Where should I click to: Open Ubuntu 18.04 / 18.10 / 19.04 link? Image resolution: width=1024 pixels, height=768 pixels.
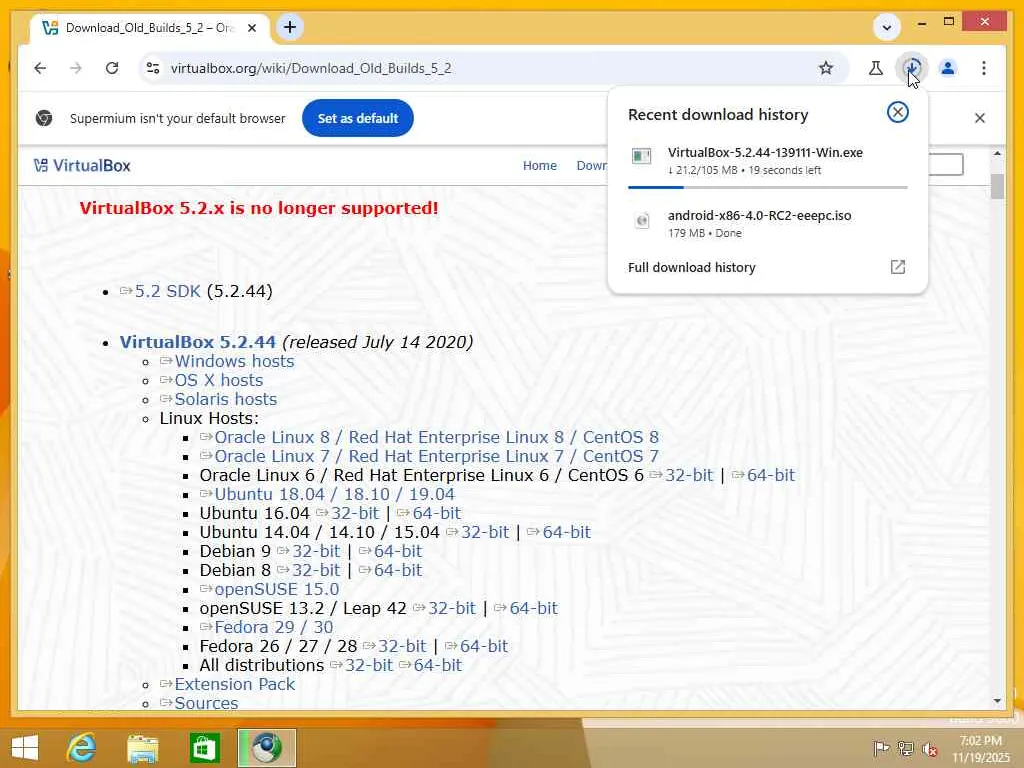click(334, 494)
